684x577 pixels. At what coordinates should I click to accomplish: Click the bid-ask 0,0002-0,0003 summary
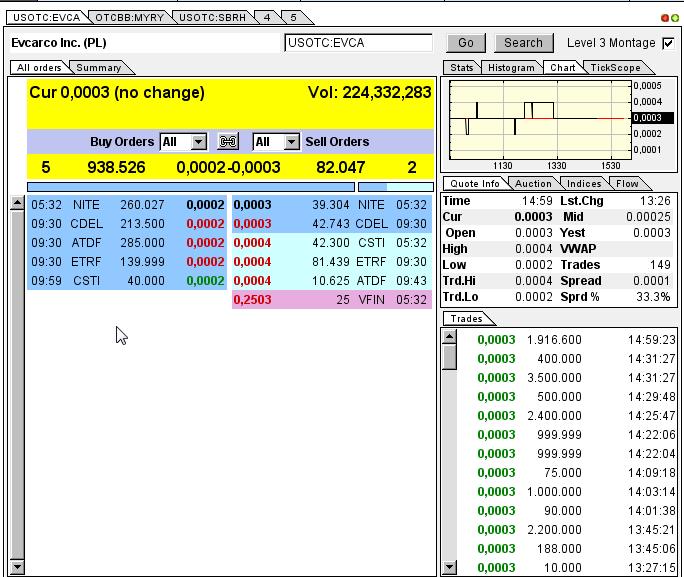click(228, 167)
